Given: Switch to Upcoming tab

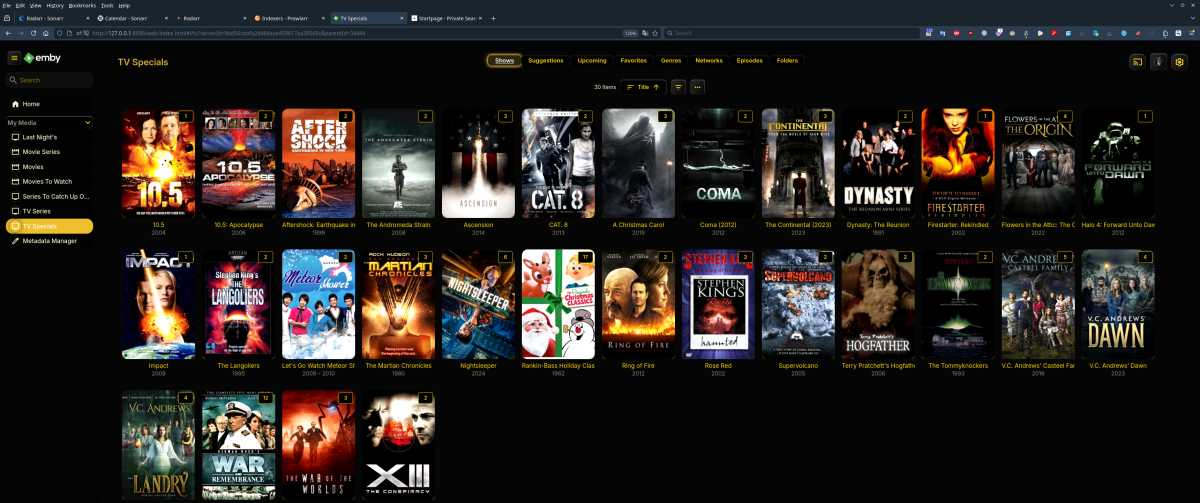Looking at the screenshot, I should (x=592, y=60).
